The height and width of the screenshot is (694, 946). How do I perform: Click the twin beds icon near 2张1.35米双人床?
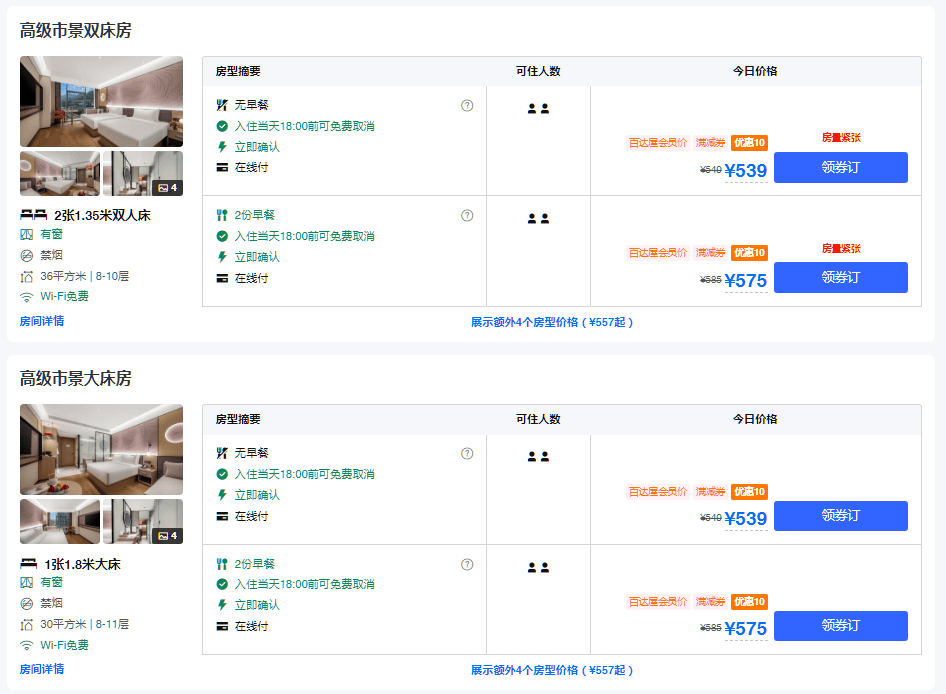point(34,214)
